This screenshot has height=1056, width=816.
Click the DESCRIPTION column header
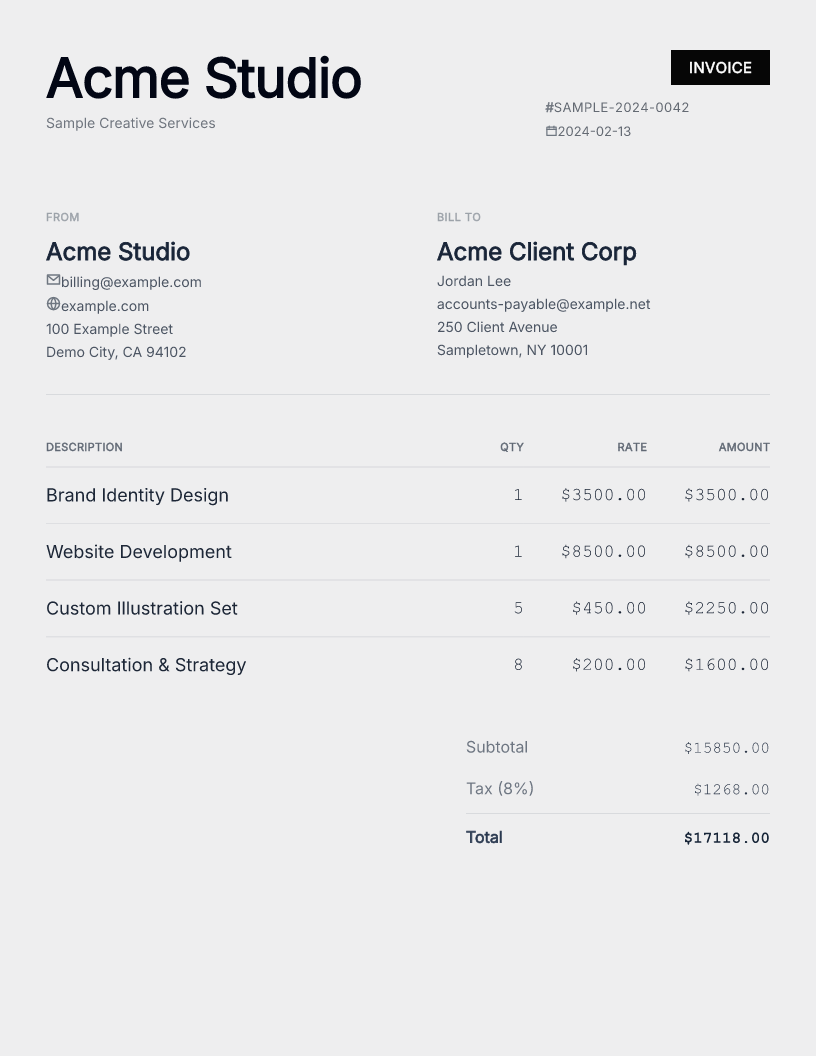(84, 447)
